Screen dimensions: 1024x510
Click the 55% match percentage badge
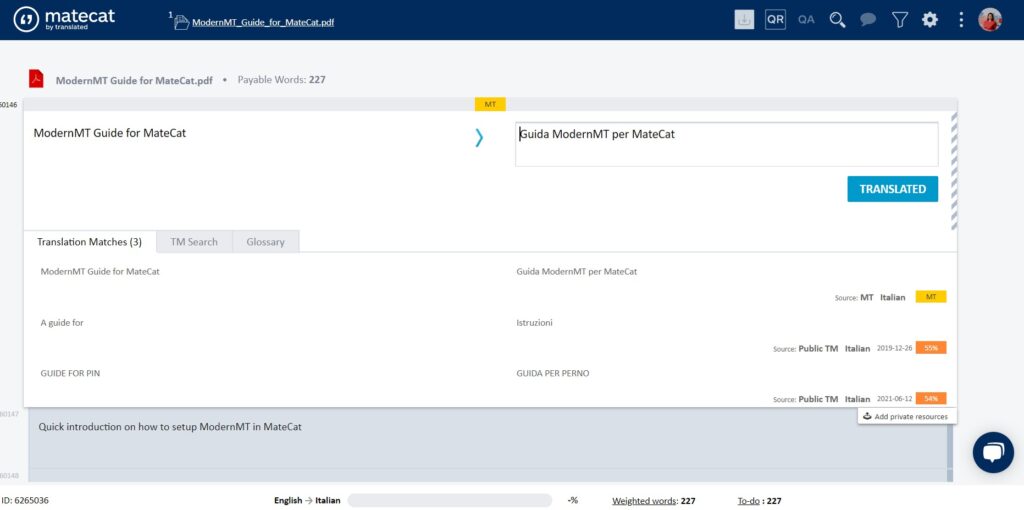[x=931, y=348]
